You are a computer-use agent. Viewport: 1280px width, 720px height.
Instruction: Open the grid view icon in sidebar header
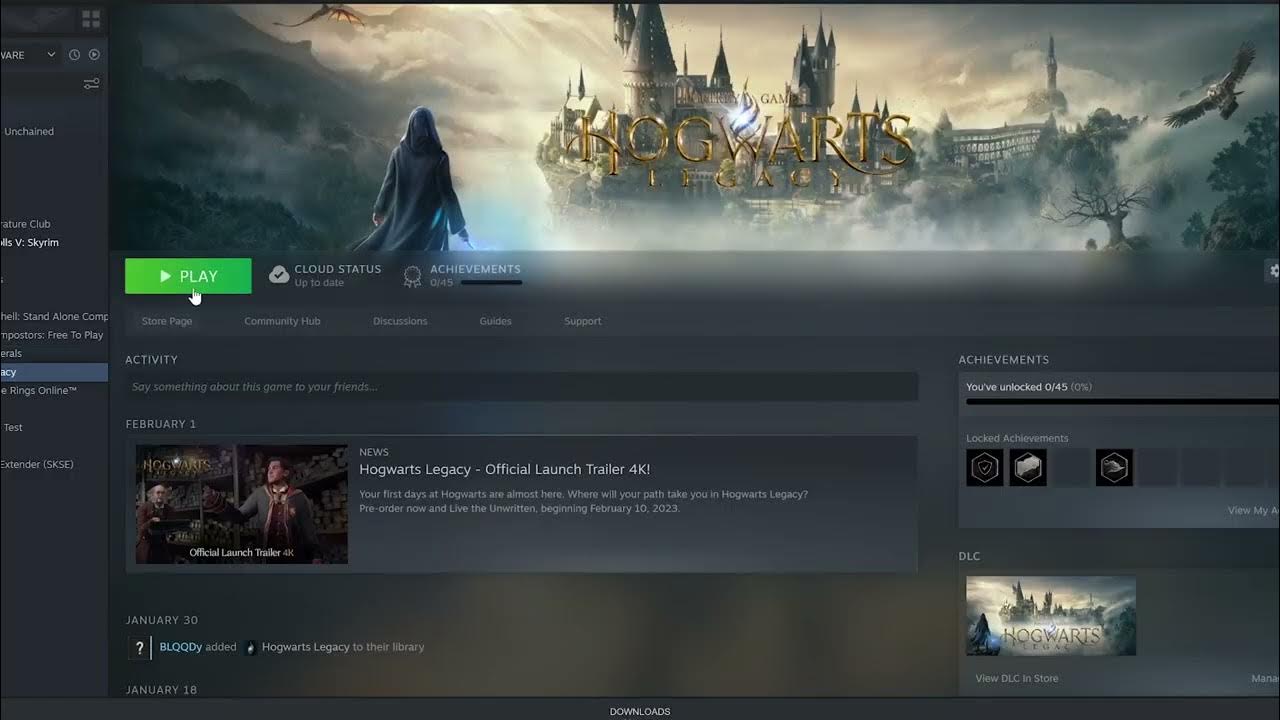point(91,19)
